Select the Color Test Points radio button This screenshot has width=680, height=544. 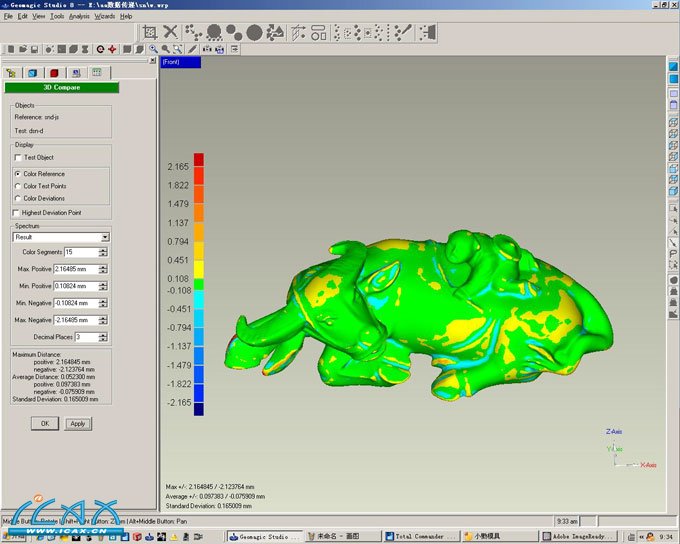18,186
